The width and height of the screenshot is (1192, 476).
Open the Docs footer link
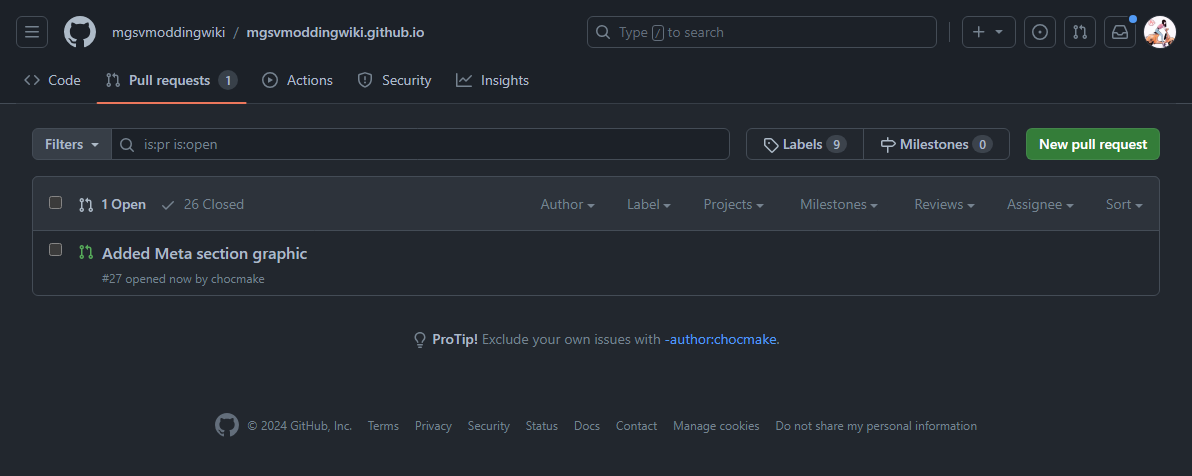tap(587, 426)
